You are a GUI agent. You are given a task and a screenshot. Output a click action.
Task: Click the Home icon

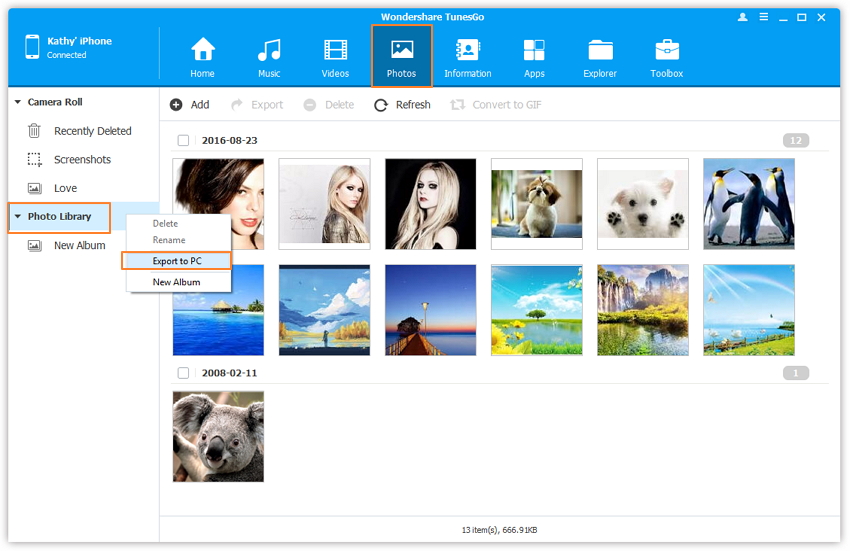click(203, 50)
